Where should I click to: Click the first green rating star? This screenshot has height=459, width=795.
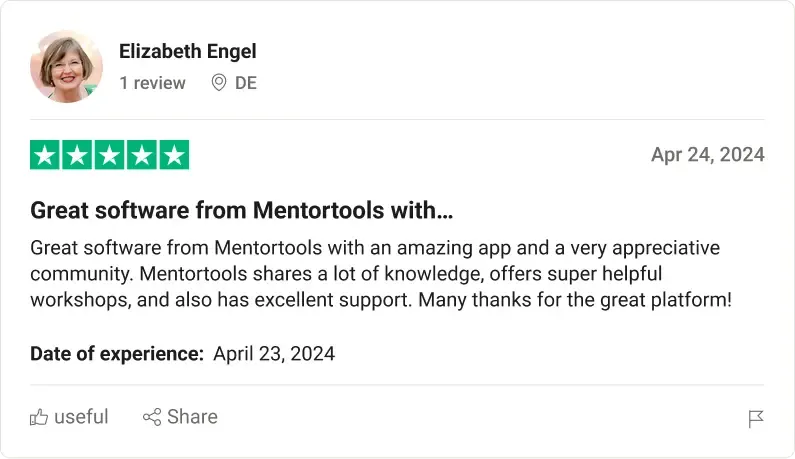(x=46, y=155)
